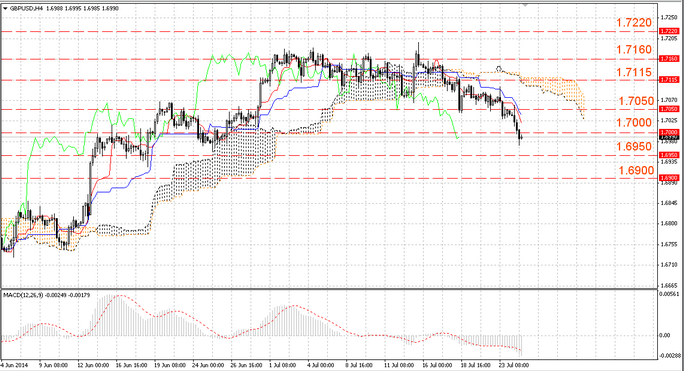
Task: Click the 1.7070 price scale value
Action: (x=669, y=100)
